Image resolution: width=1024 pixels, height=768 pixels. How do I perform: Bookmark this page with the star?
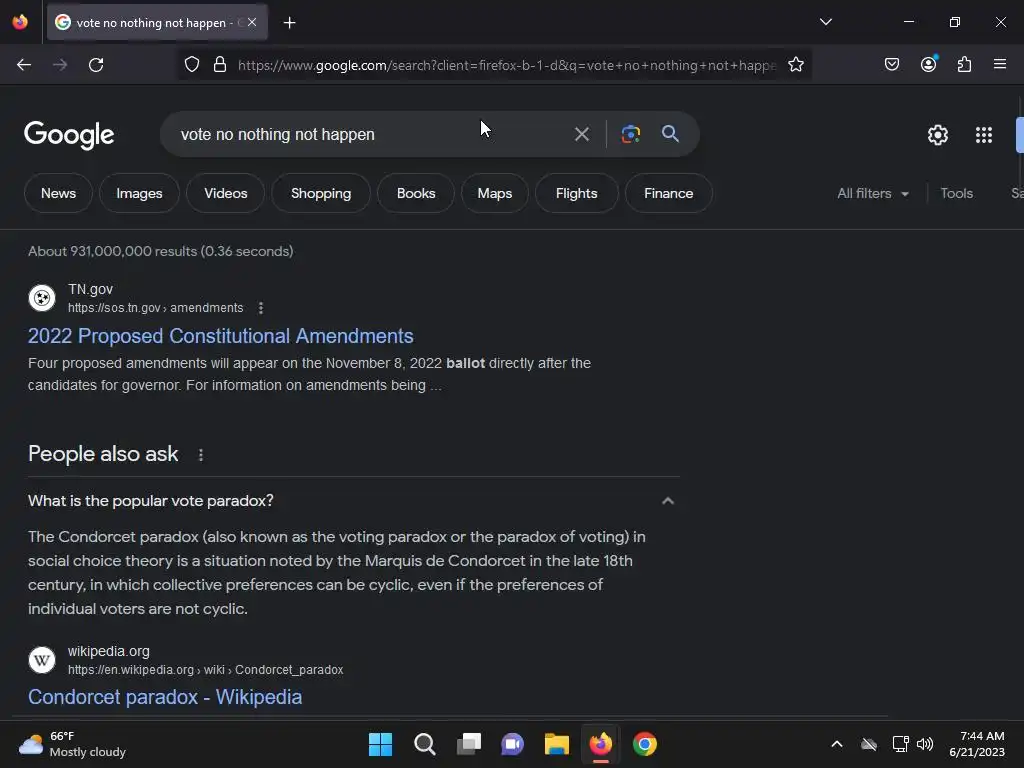click(x=795, y=65)
